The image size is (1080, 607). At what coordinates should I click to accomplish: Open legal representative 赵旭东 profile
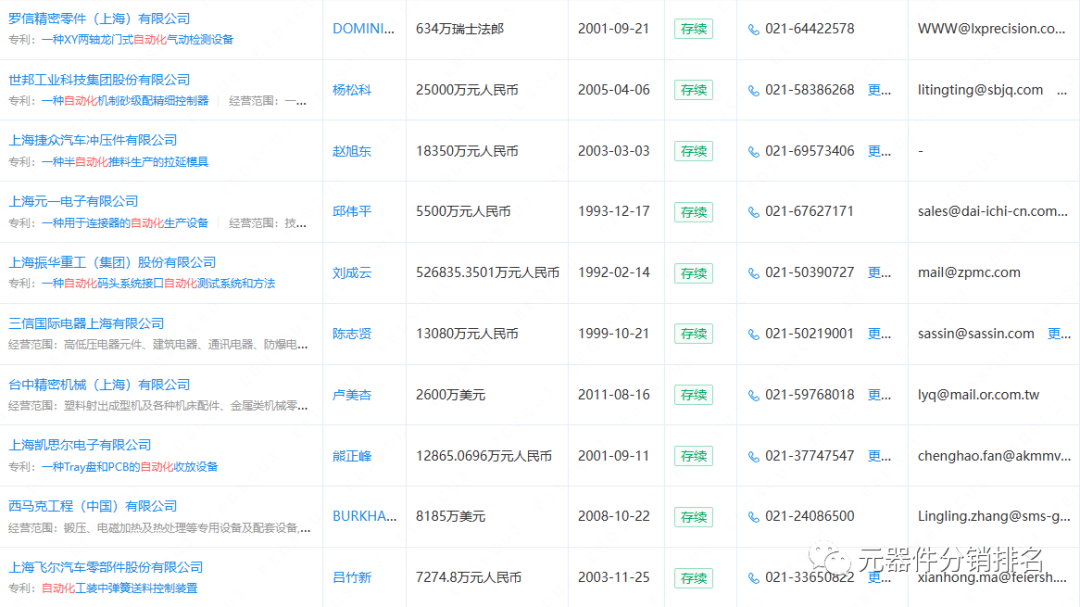pos(352,151)
